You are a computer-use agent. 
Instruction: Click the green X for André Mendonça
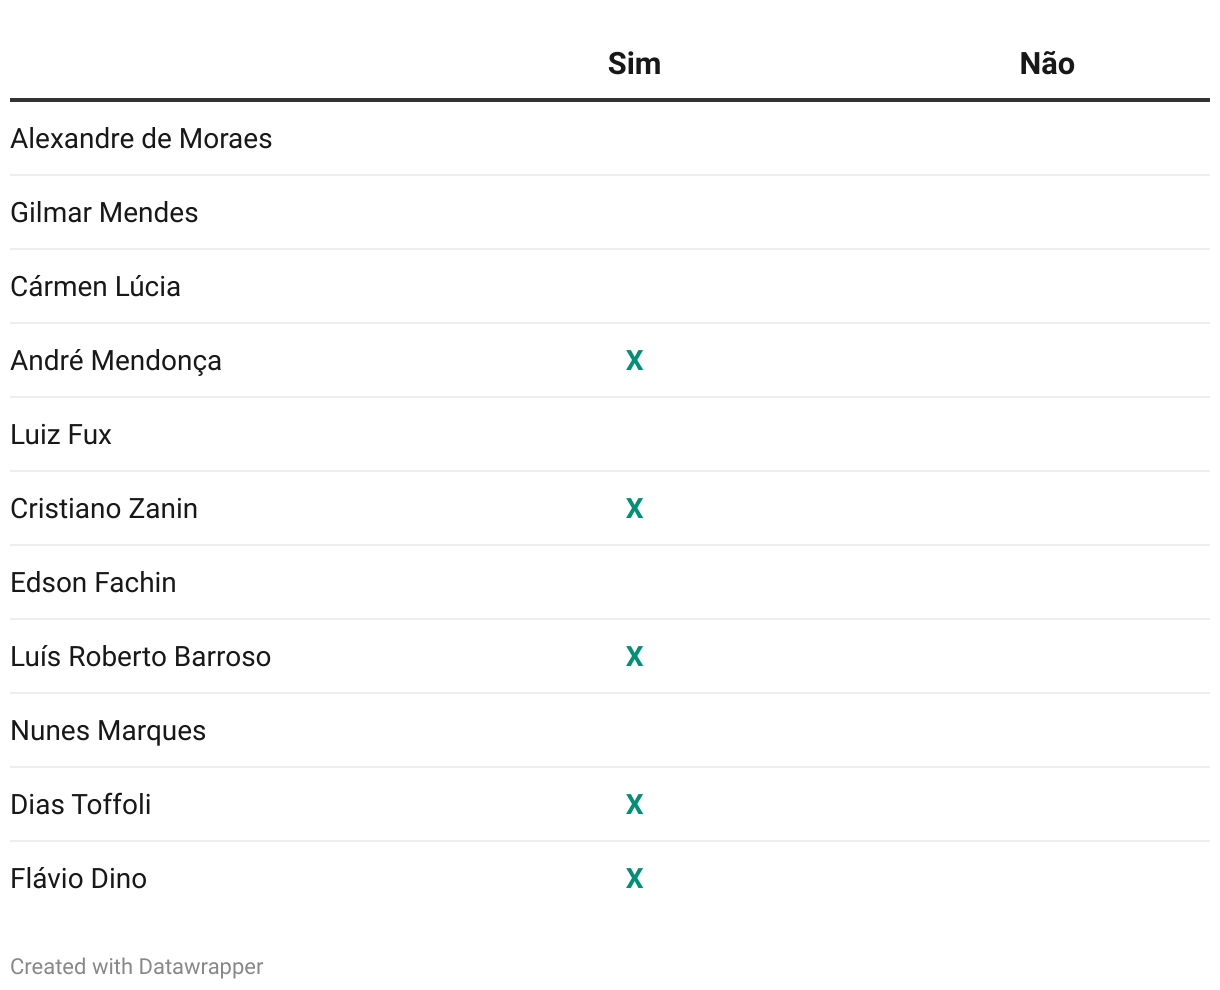[x=634, y=361]
